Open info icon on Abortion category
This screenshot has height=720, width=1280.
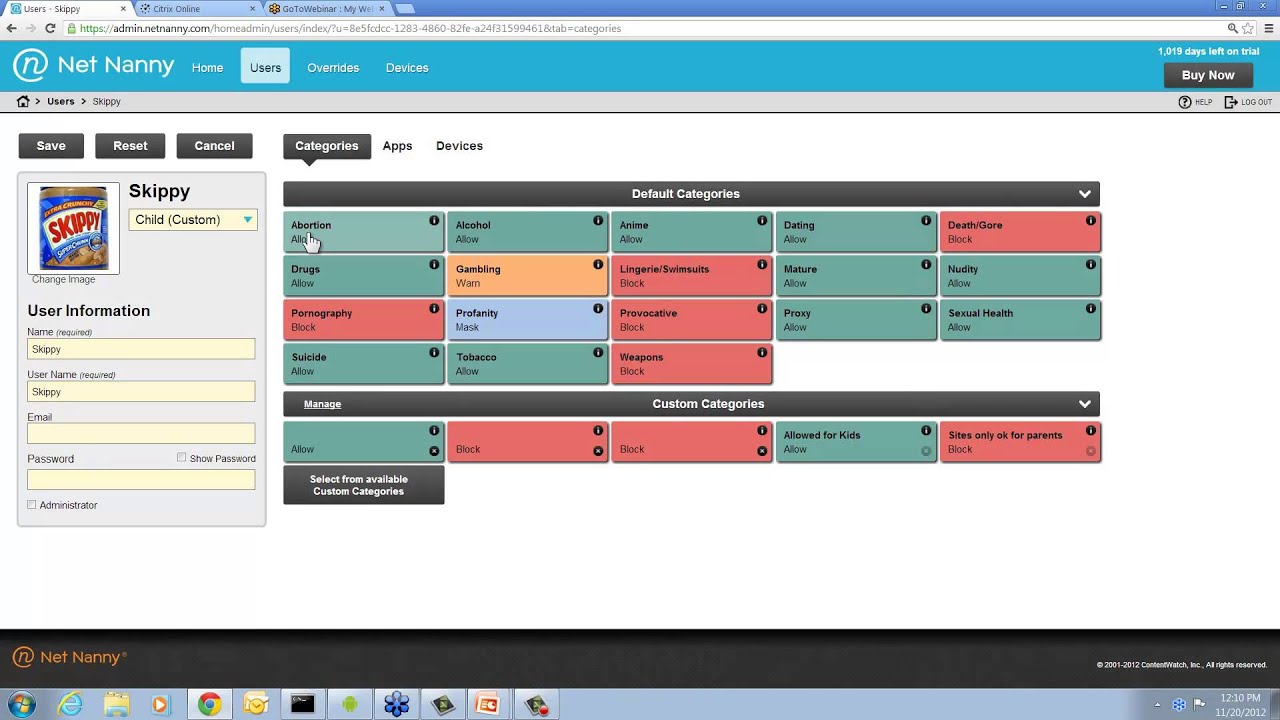point(434,221)
